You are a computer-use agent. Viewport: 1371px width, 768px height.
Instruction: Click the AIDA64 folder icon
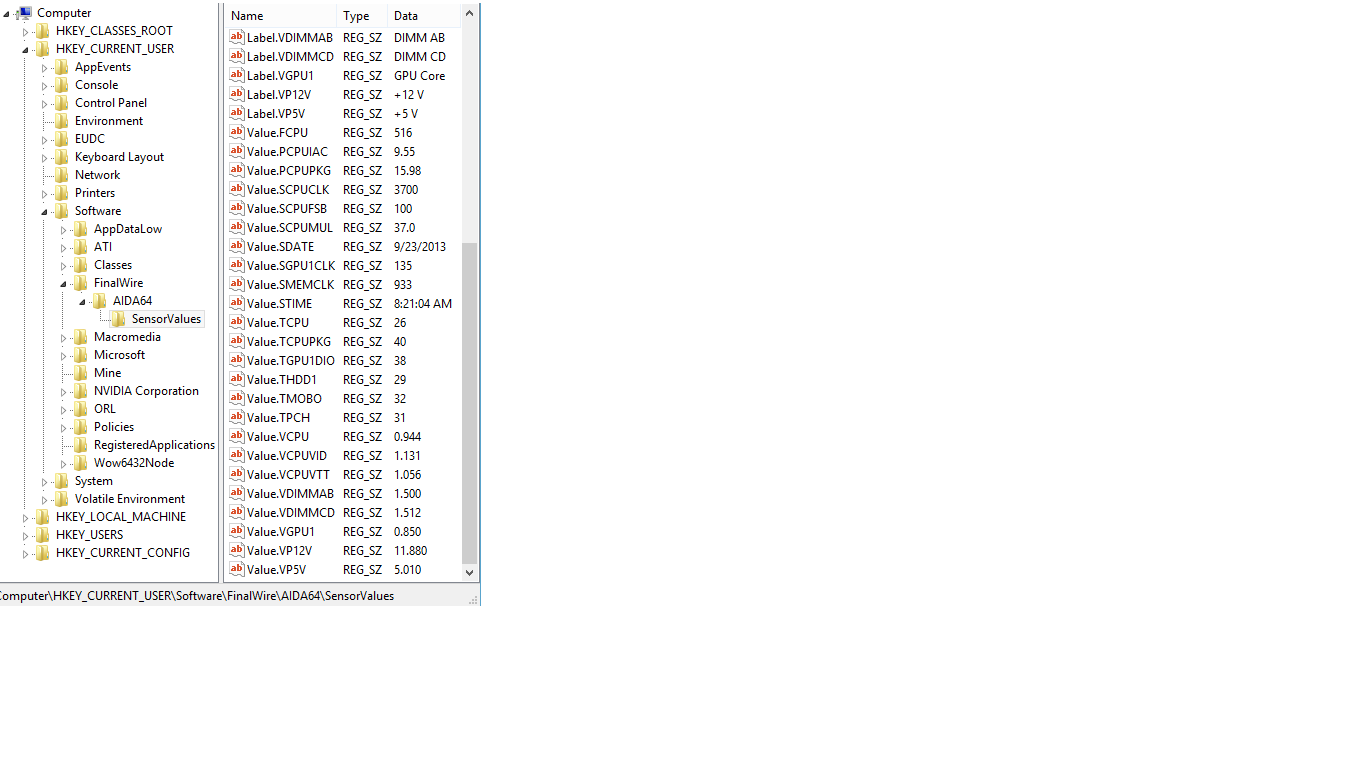[100, 301]
